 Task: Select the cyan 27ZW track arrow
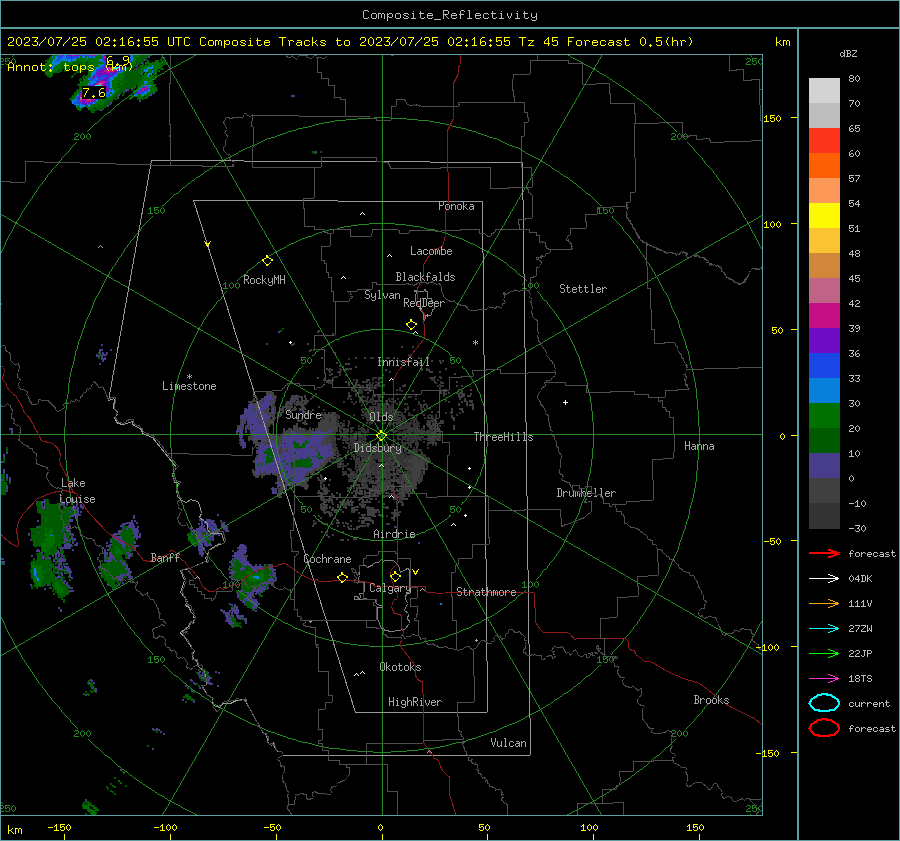(824, 629)
